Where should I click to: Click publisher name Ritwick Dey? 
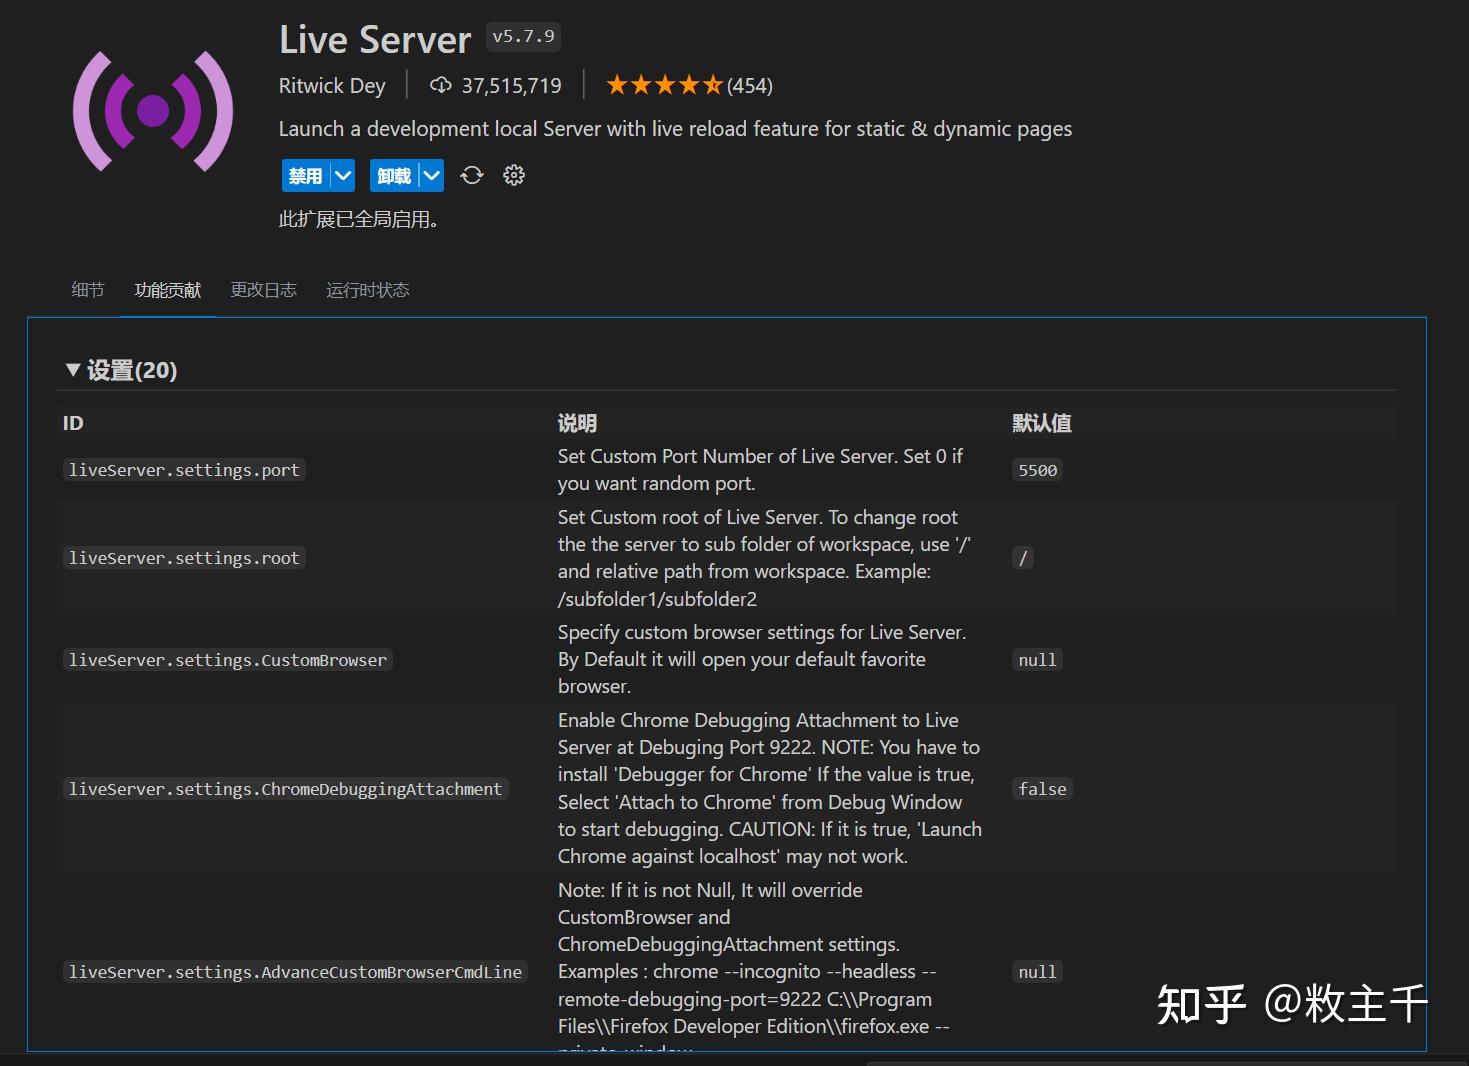pyautogui.click(x=332, y=86)
